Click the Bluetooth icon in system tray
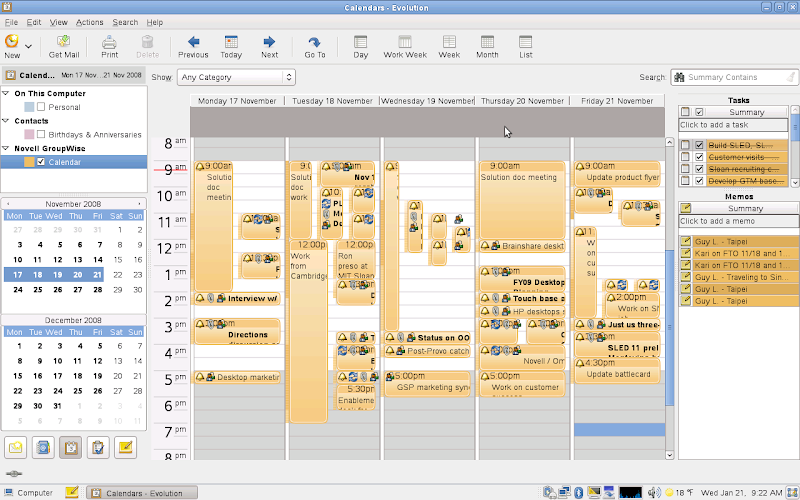Viewport: 800px width, 500px height. (579, 492)
